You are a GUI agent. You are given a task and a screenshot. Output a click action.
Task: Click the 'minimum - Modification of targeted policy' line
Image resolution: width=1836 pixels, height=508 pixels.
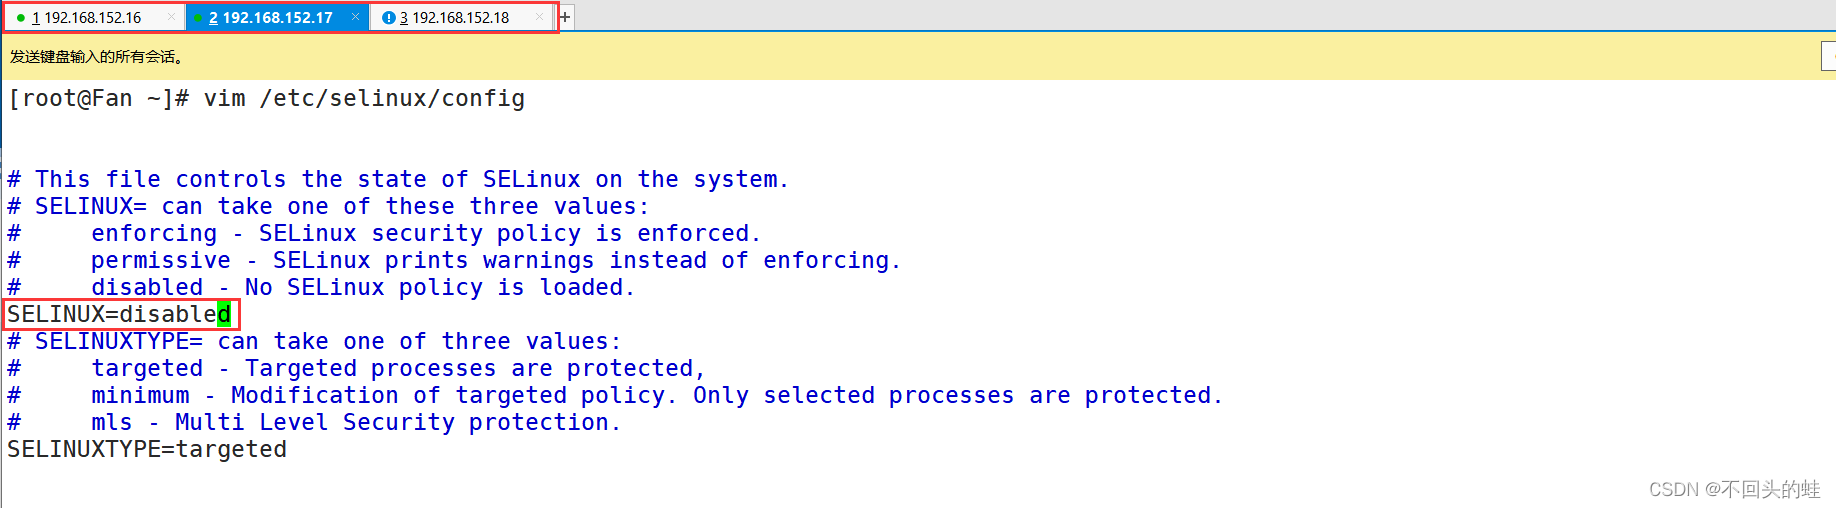[655, 395]
